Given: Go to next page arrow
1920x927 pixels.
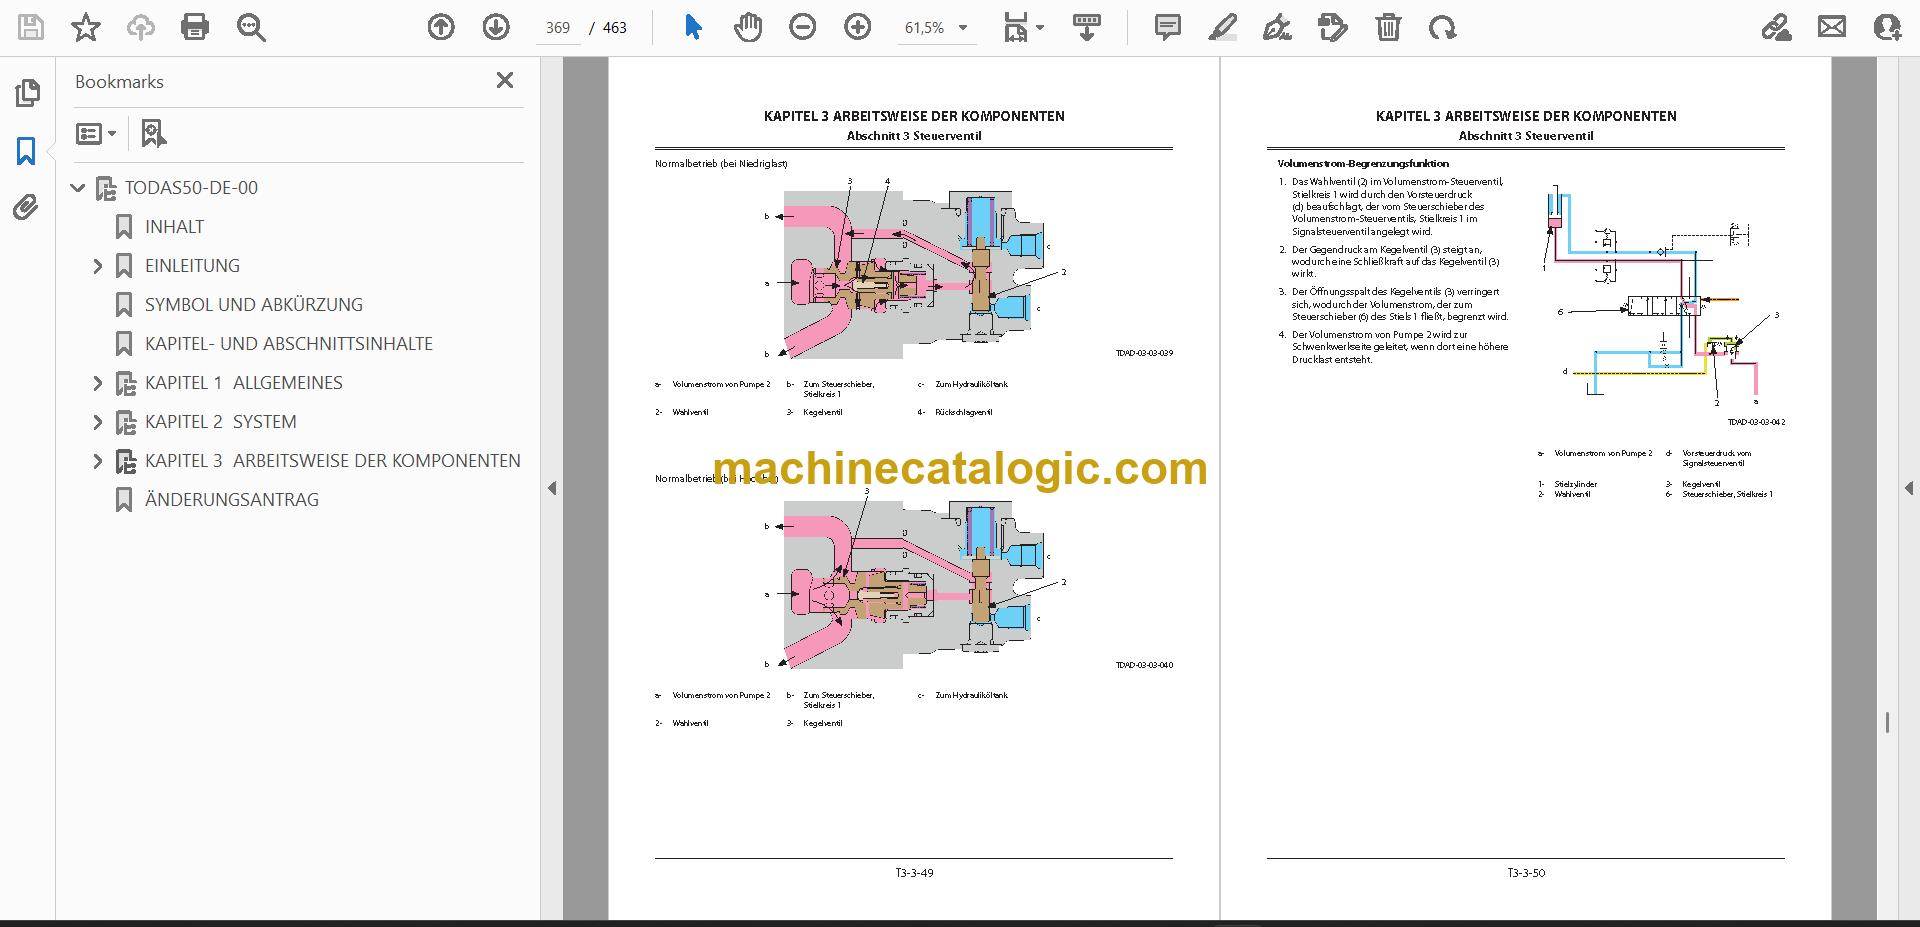Looking at the screenshot, I should (496, 27).
